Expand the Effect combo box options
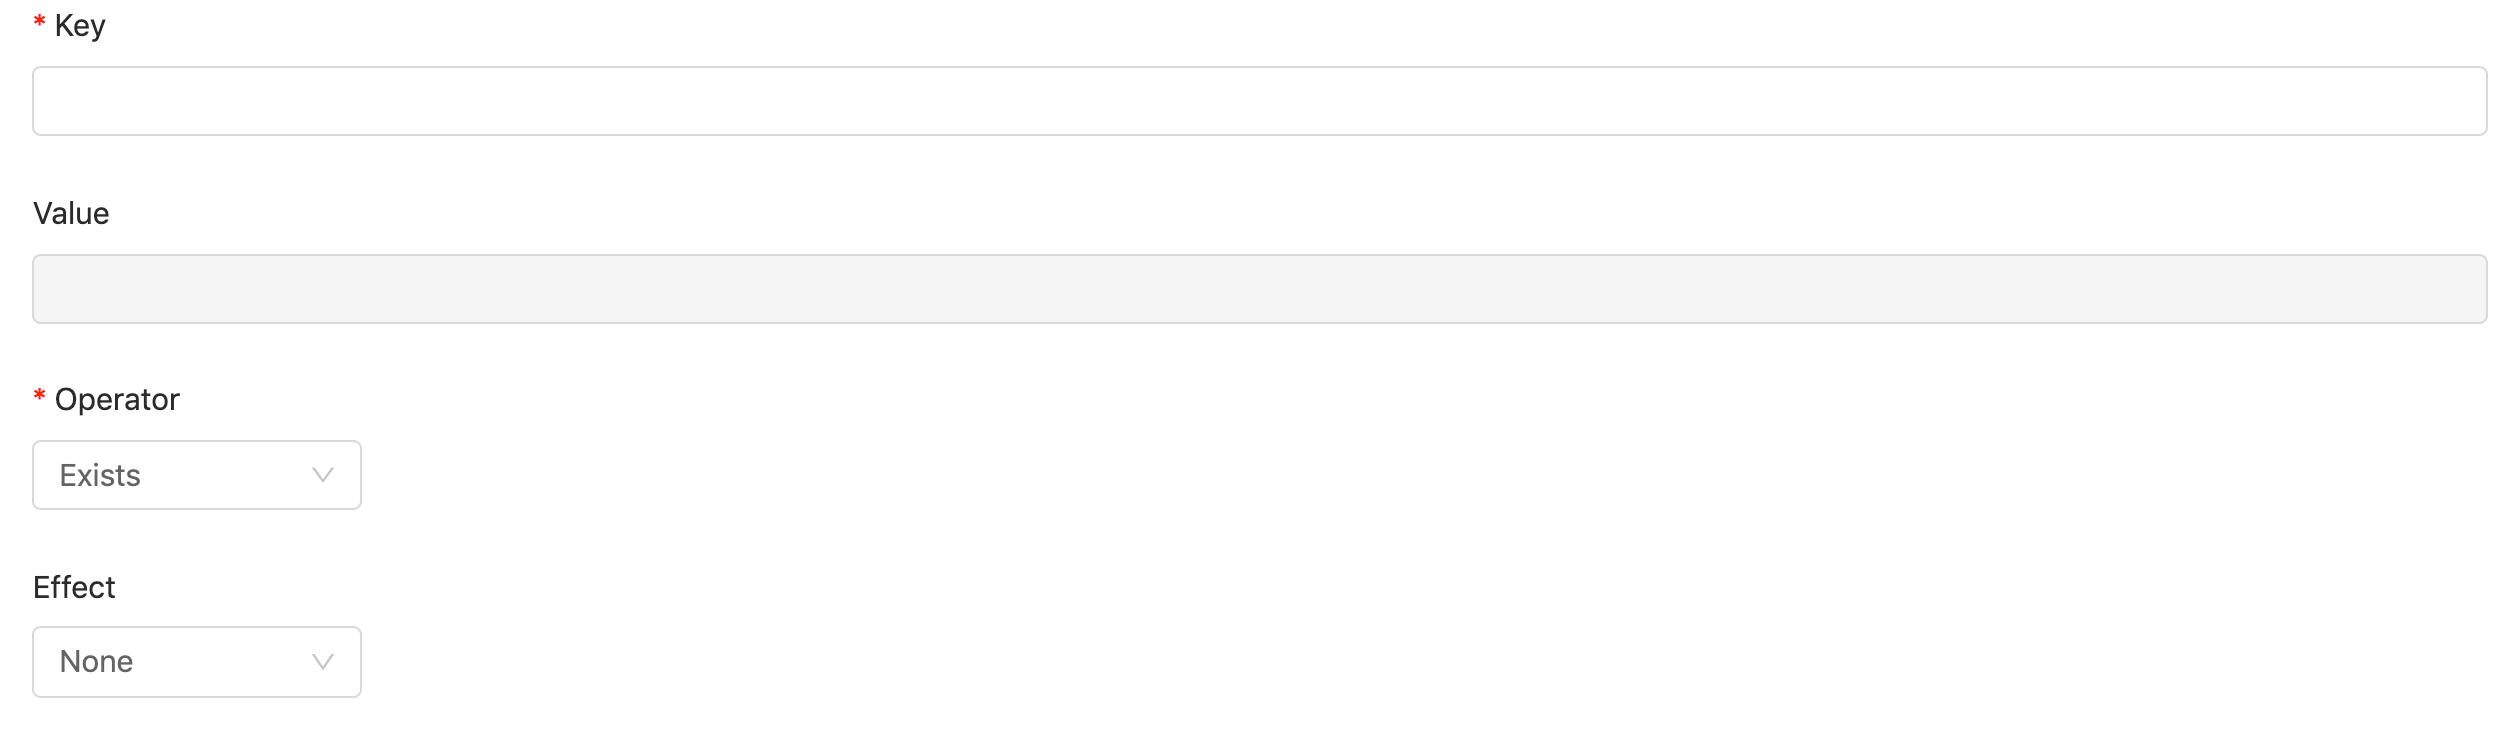This screenshot has height=730, width=2516. point(197,662)
